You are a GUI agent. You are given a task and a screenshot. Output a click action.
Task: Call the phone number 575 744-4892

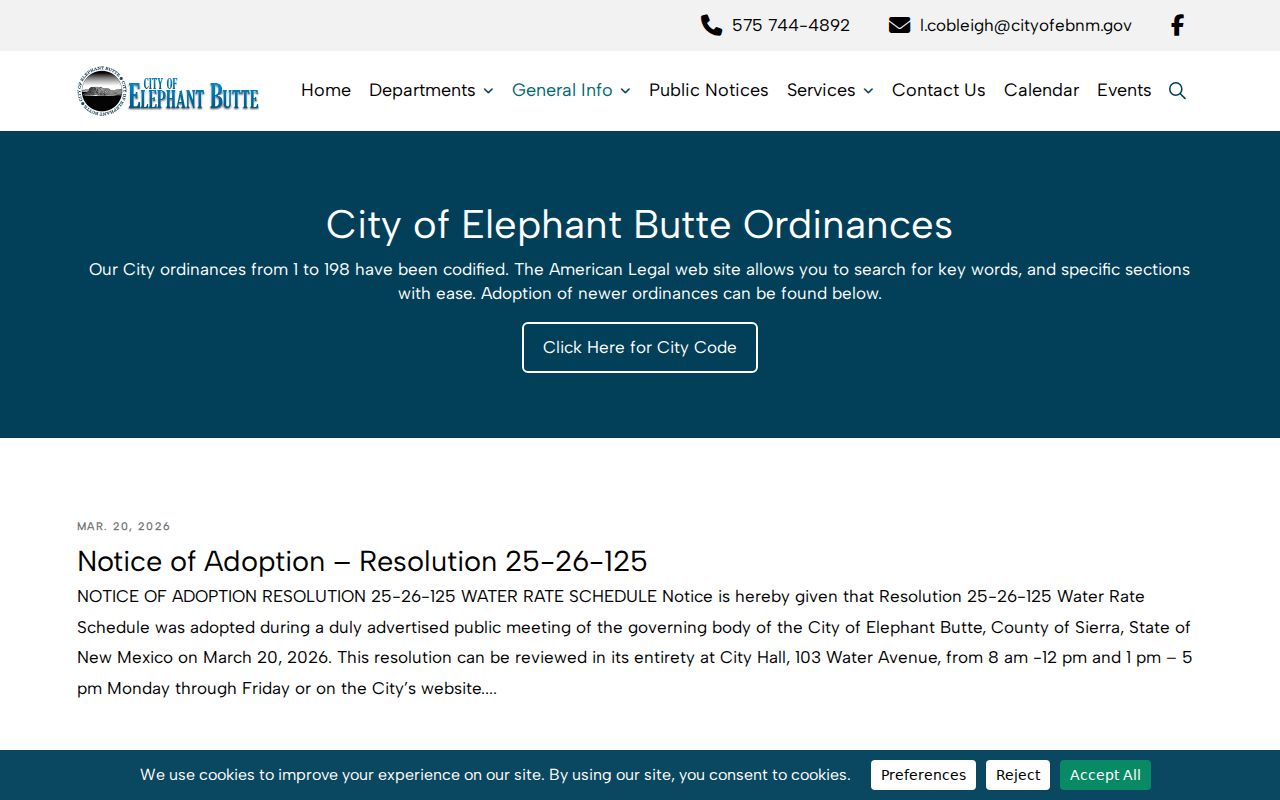(x=791, y=25)
